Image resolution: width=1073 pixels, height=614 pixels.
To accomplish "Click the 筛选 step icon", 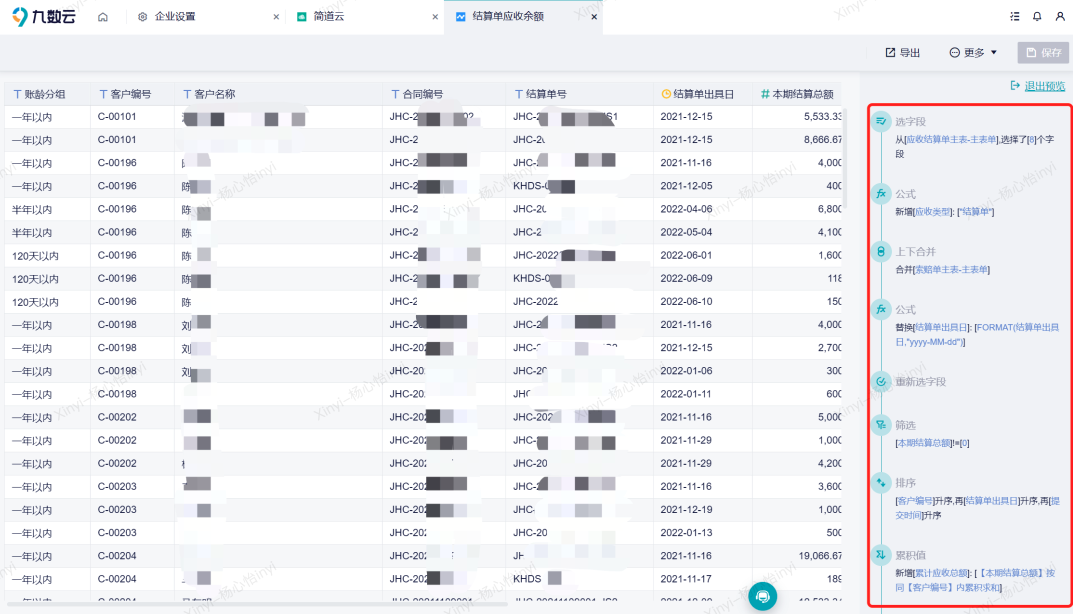I will (x=881, y=425).
